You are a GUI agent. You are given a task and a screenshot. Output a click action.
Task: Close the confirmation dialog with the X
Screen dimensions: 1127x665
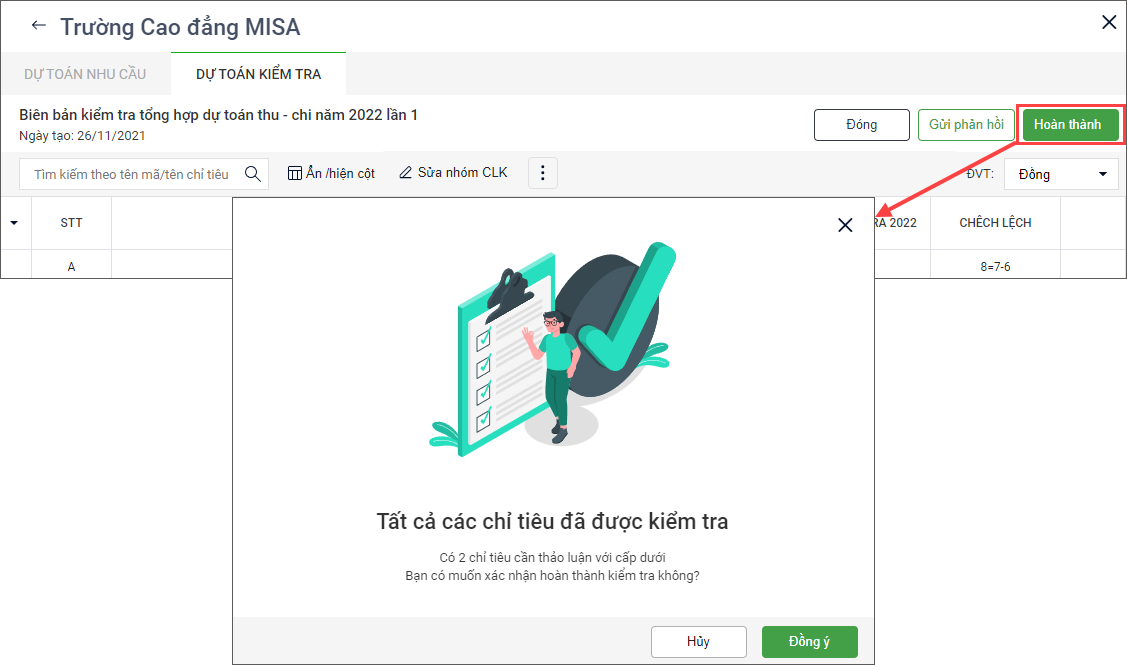845,225
